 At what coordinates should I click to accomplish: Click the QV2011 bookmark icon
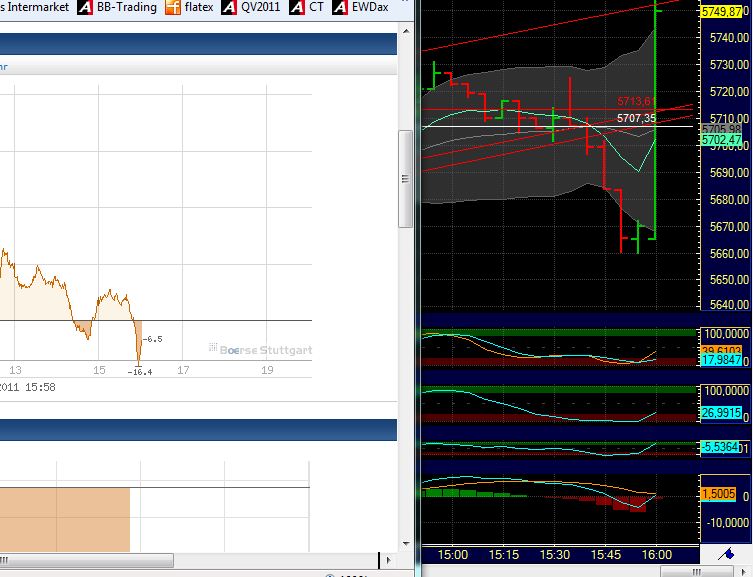[x=229, y=7]
